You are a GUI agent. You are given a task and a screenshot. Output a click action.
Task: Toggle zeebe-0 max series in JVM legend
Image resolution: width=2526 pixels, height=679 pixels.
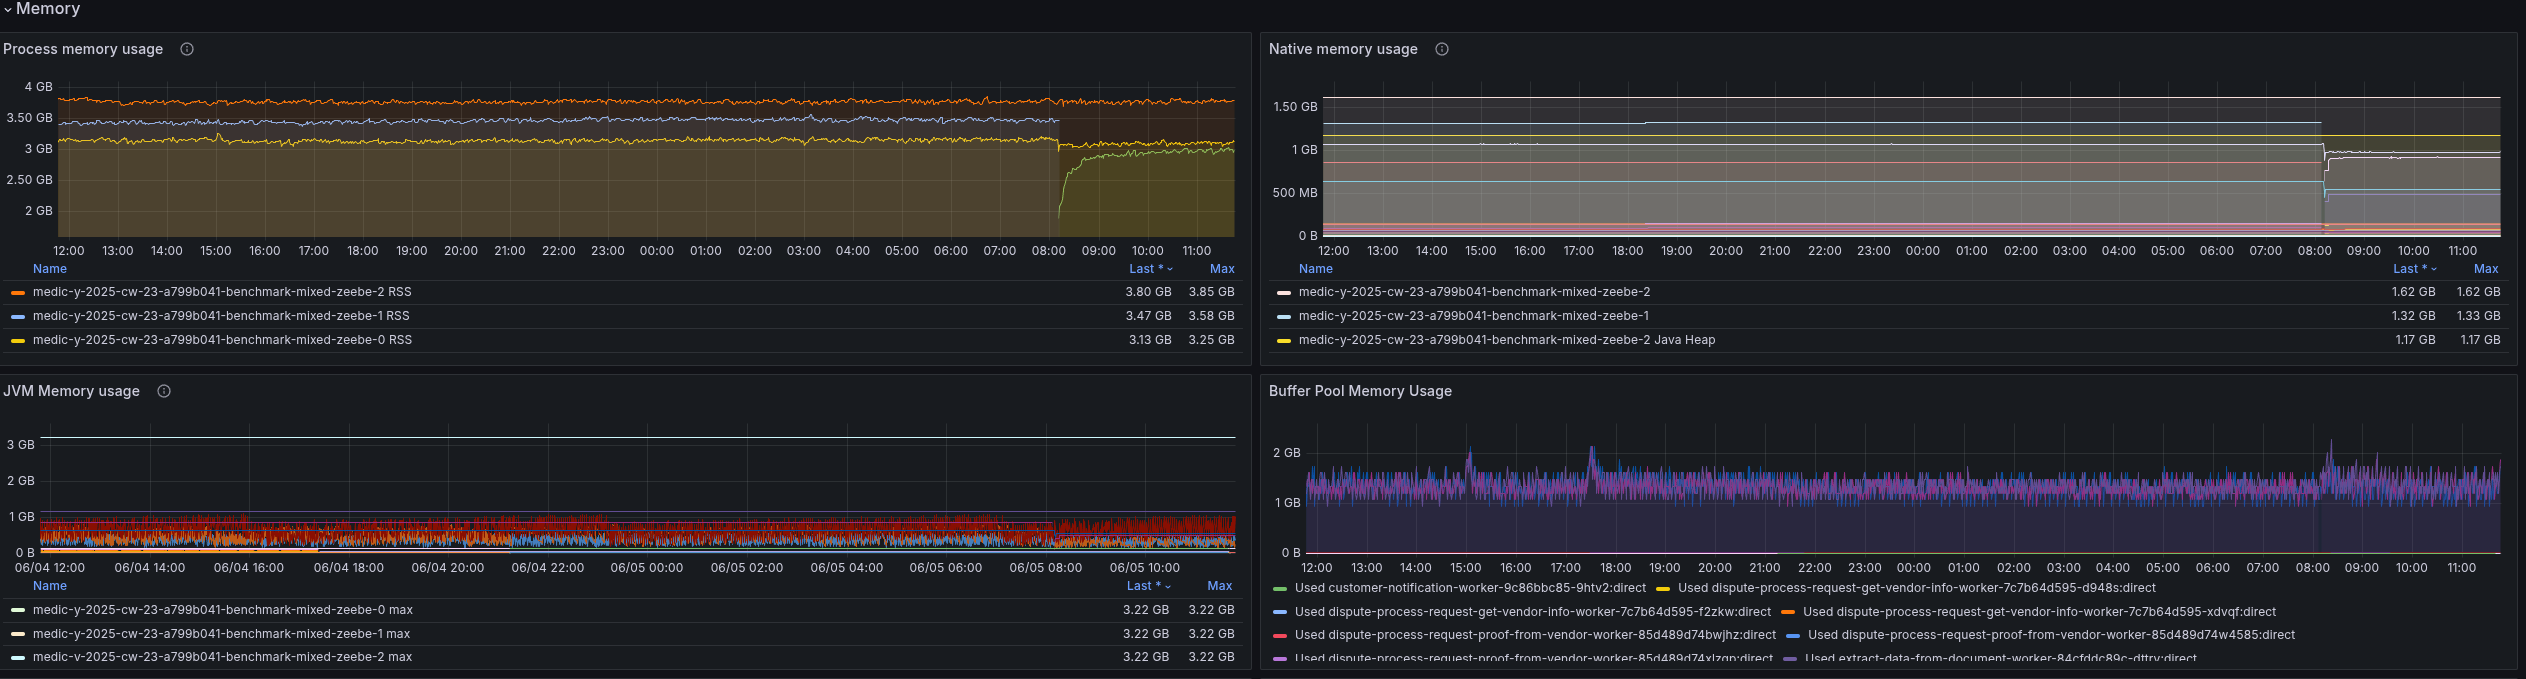(223, 610)
